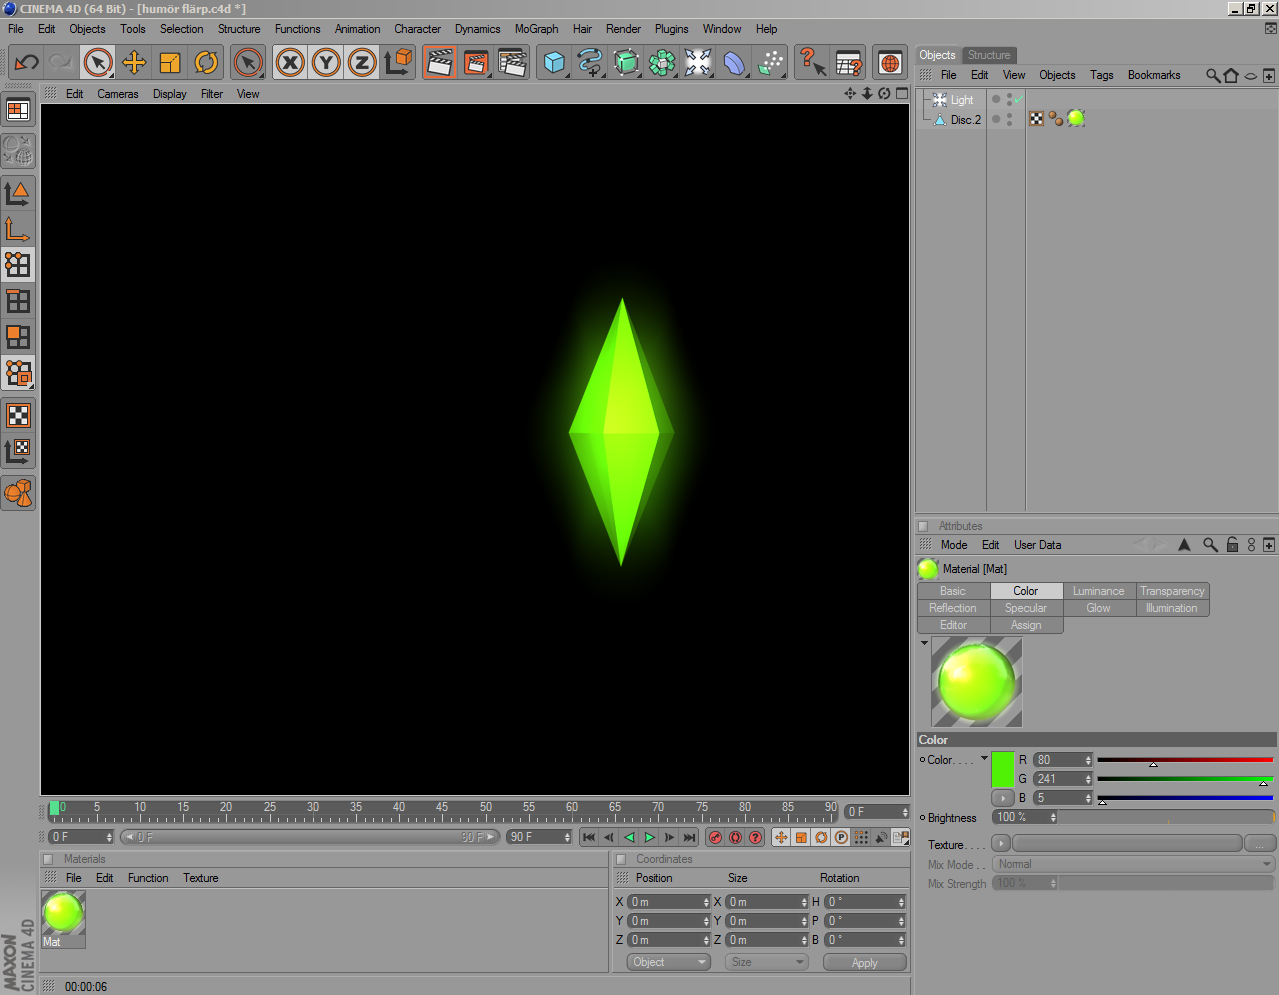Image resolution: width=1279 pixels, height=995 pixels.
Task: Render to Picture Viewer
Action: coord(476,63)
